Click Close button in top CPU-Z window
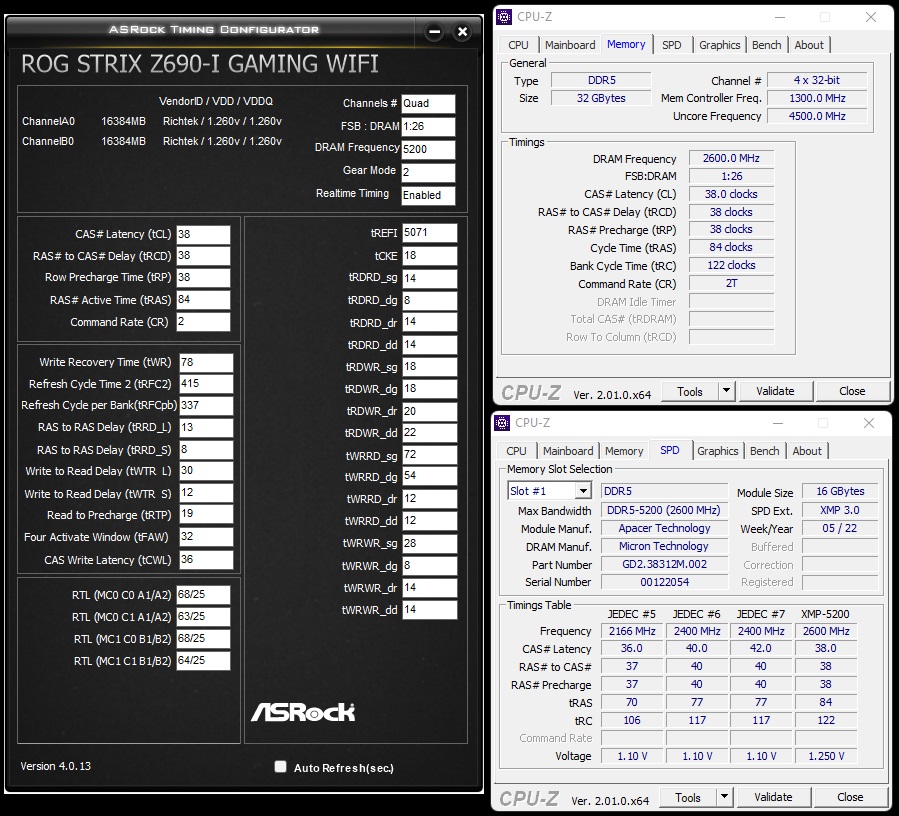This screenshot has height=816, width=899. tap(852, 391)
